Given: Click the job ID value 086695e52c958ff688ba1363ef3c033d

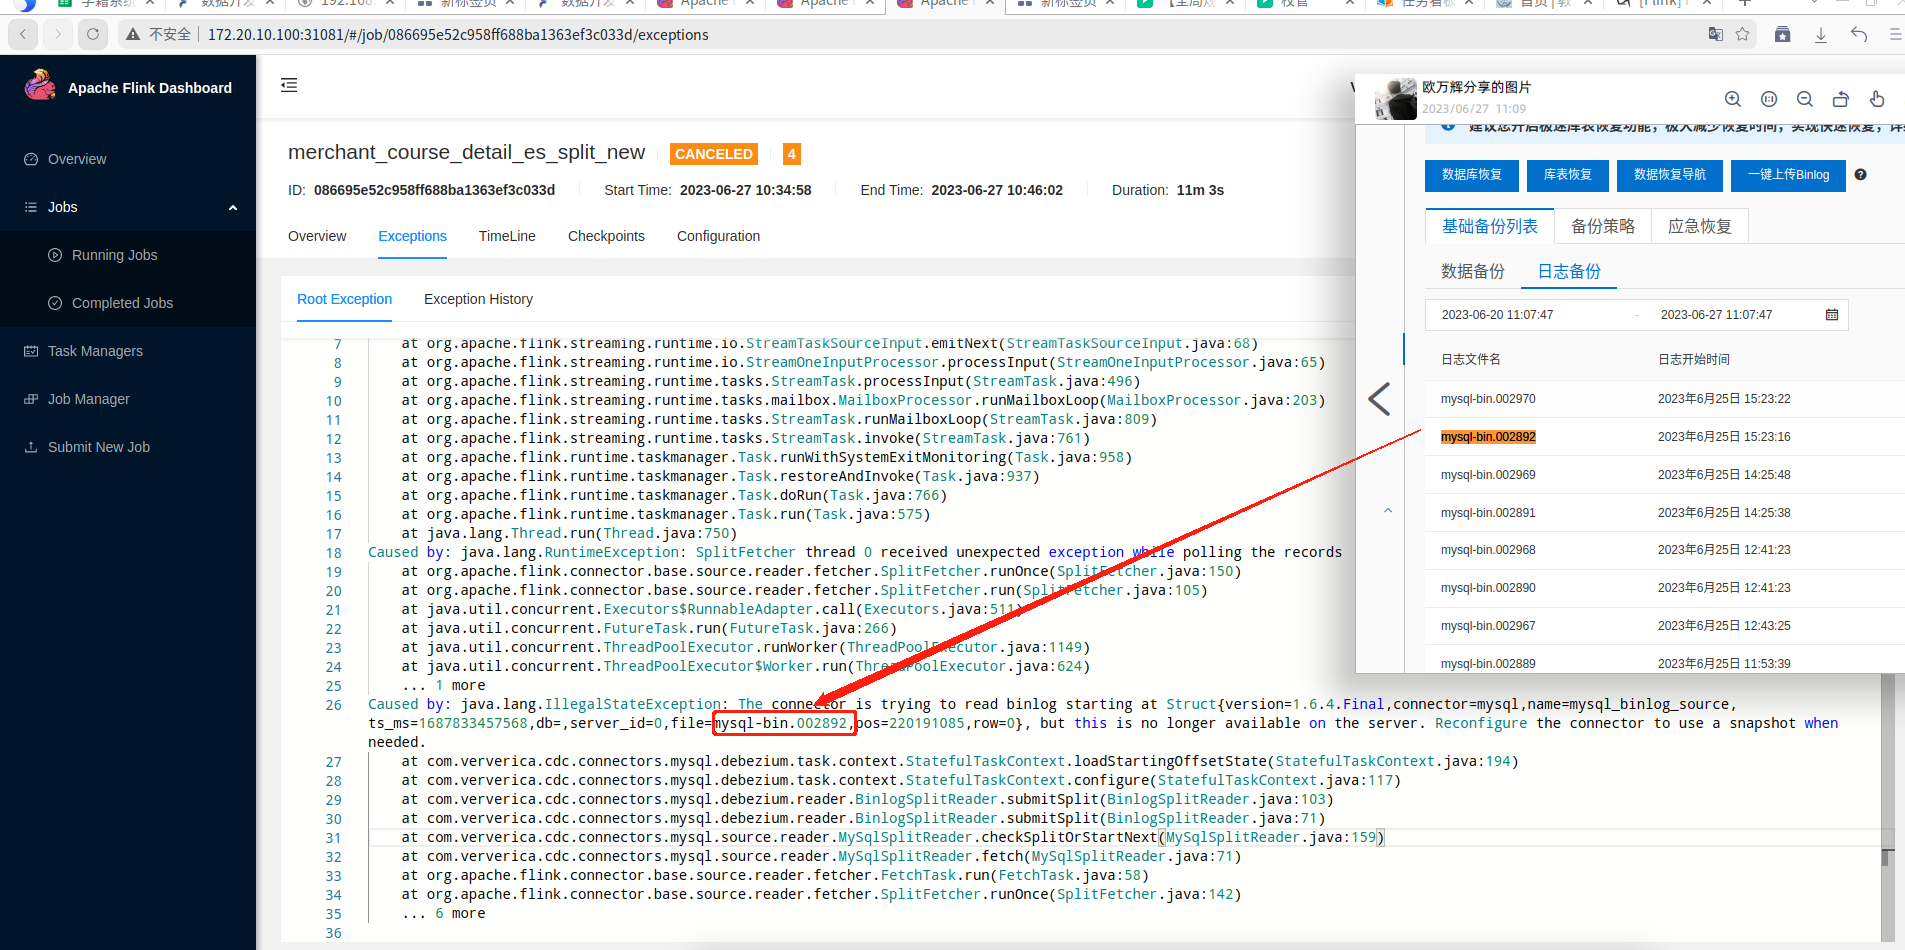Looking at the screenshot, I should pos(434,190).
